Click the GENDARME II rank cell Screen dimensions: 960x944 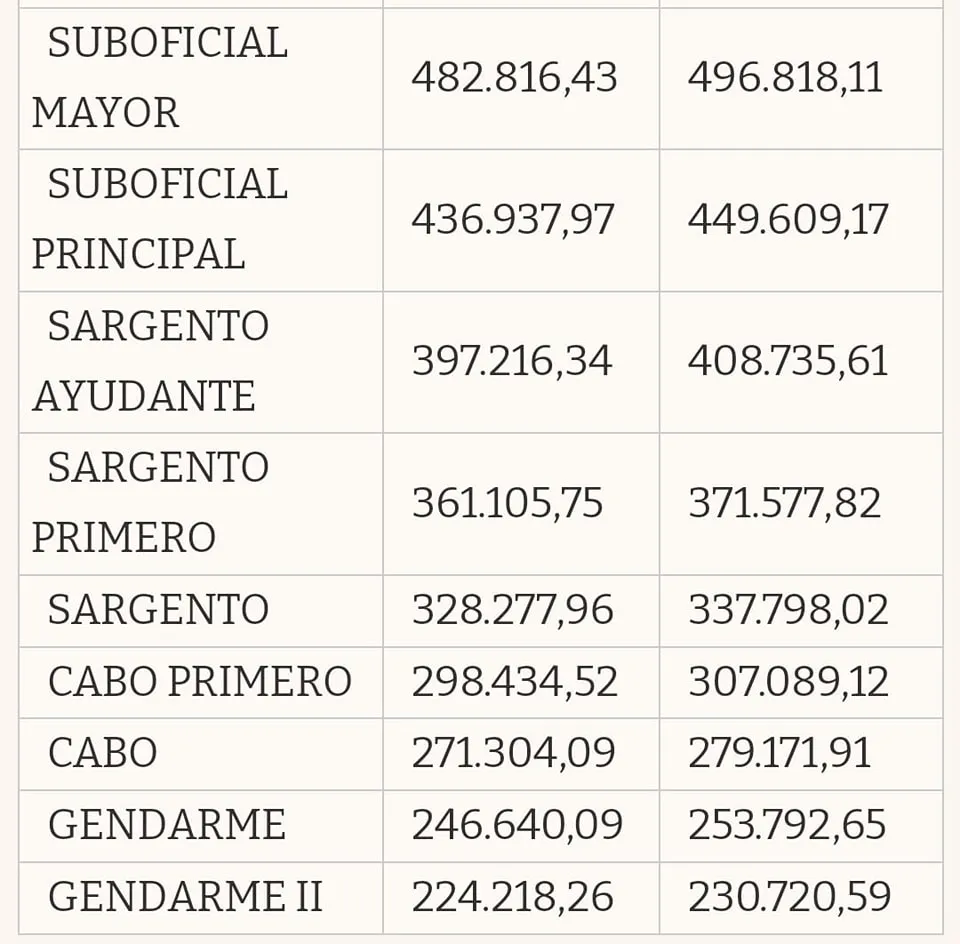click(185, 896)
